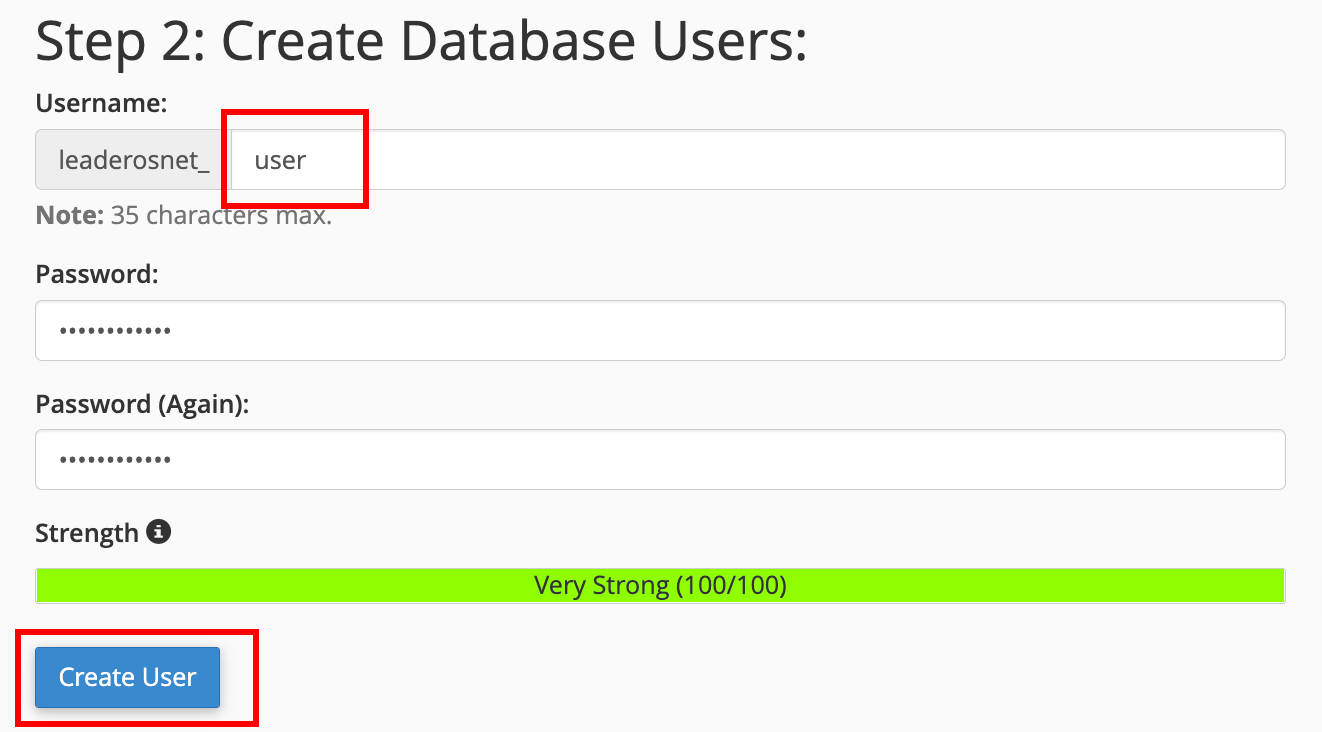Click the Create User button
The width and height of the screenshot is (1322, 732).
[128, 677]
